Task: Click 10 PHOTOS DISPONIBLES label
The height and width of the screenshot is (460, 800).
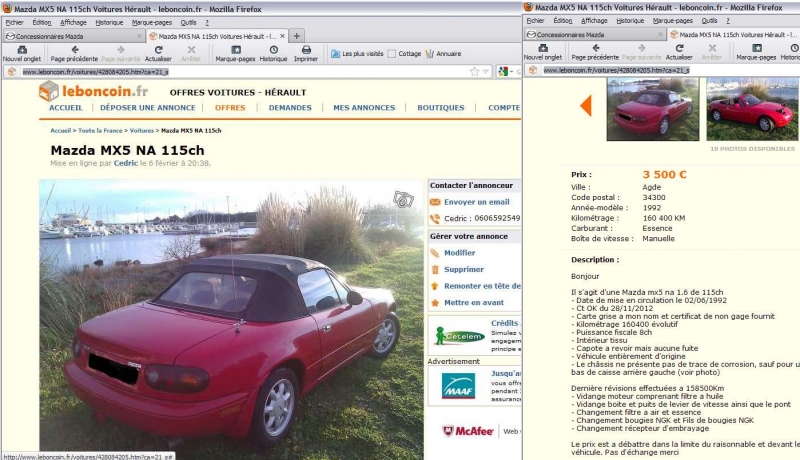Action: tap(752, 149)
